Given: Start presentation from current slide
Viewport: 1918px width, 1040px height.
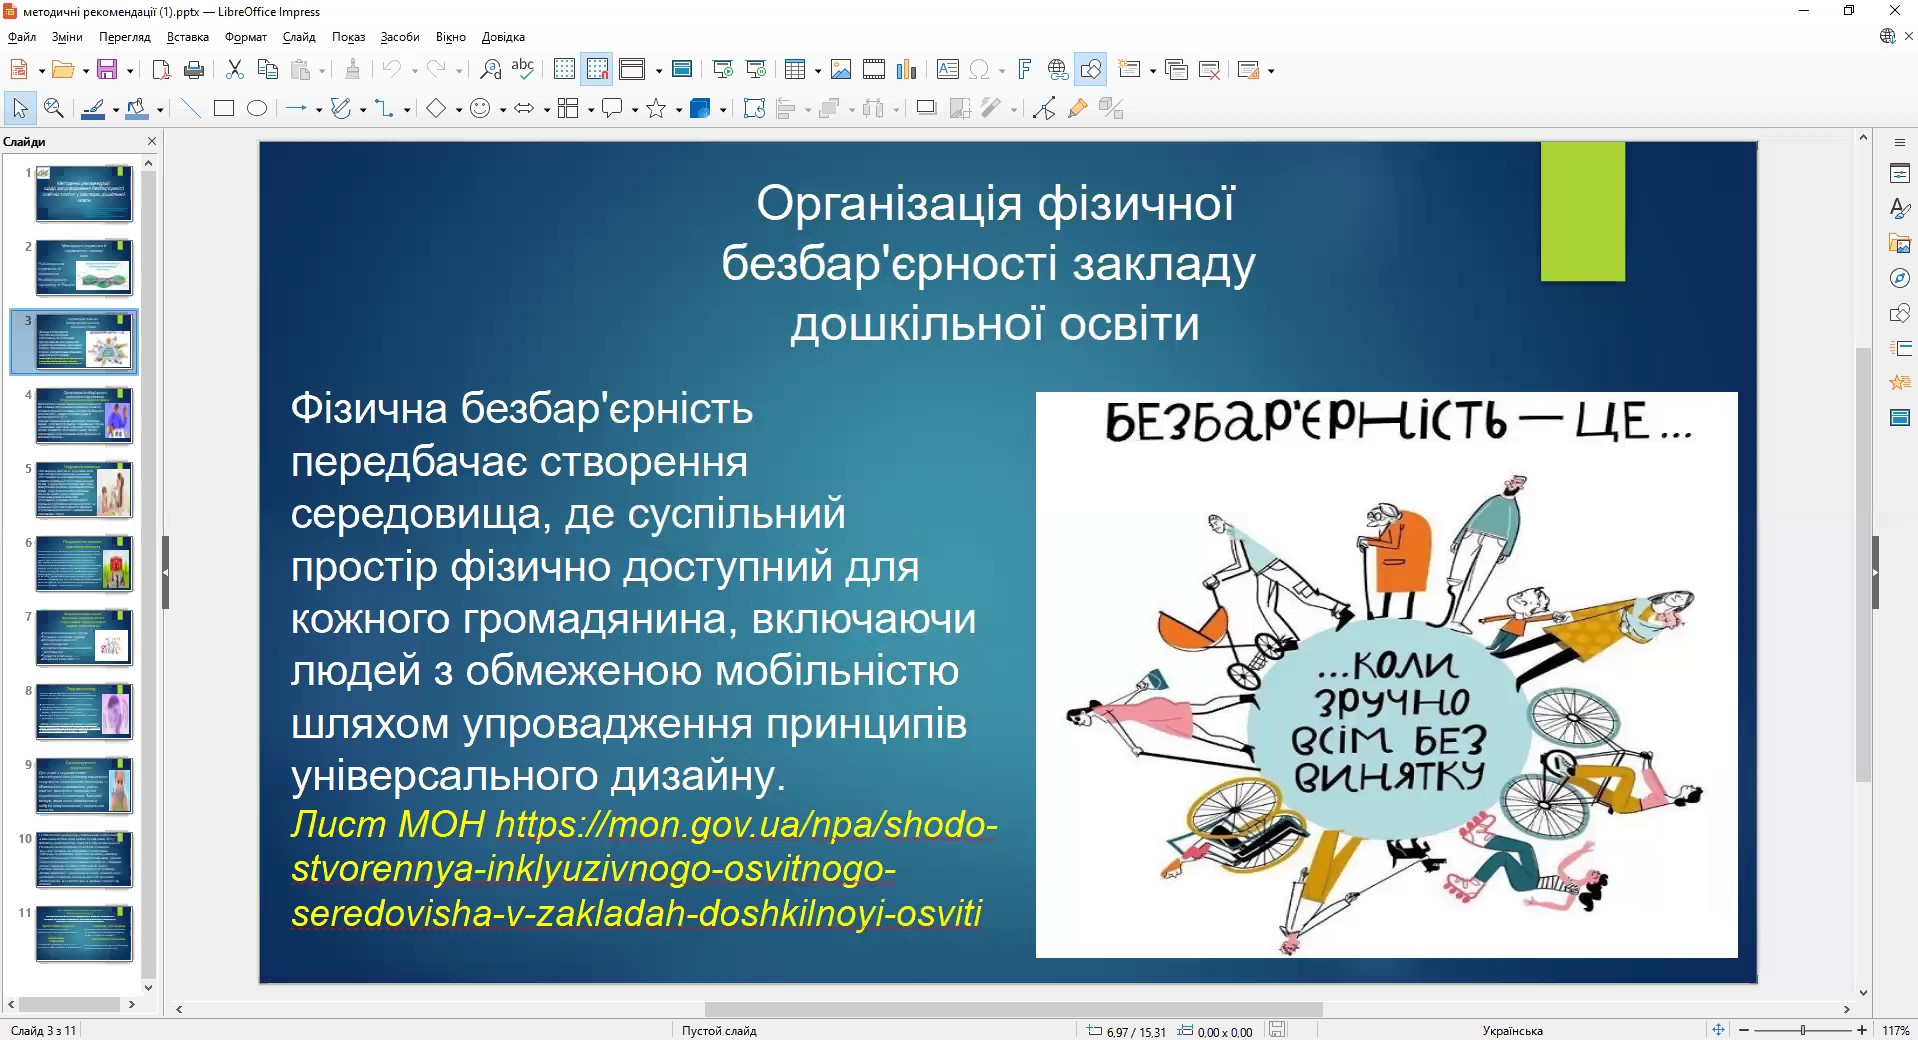Looking at the screenshot, I should (756, 69).
